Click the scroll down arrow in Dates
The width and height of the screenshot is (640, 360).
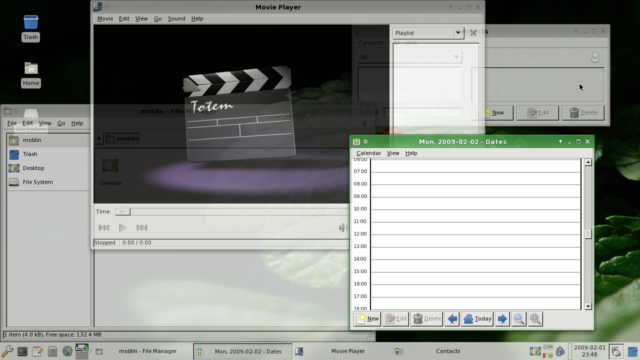(x=588, y=306)
